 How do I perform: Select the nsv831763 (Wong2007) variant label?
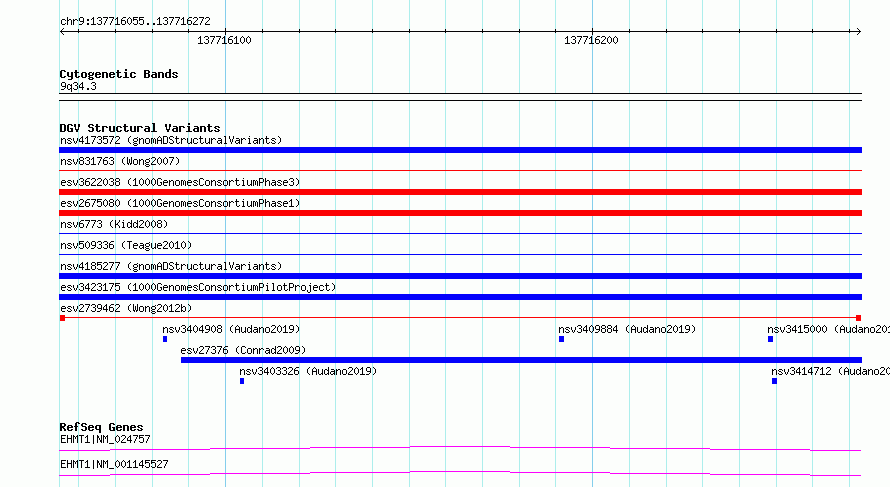120,161
